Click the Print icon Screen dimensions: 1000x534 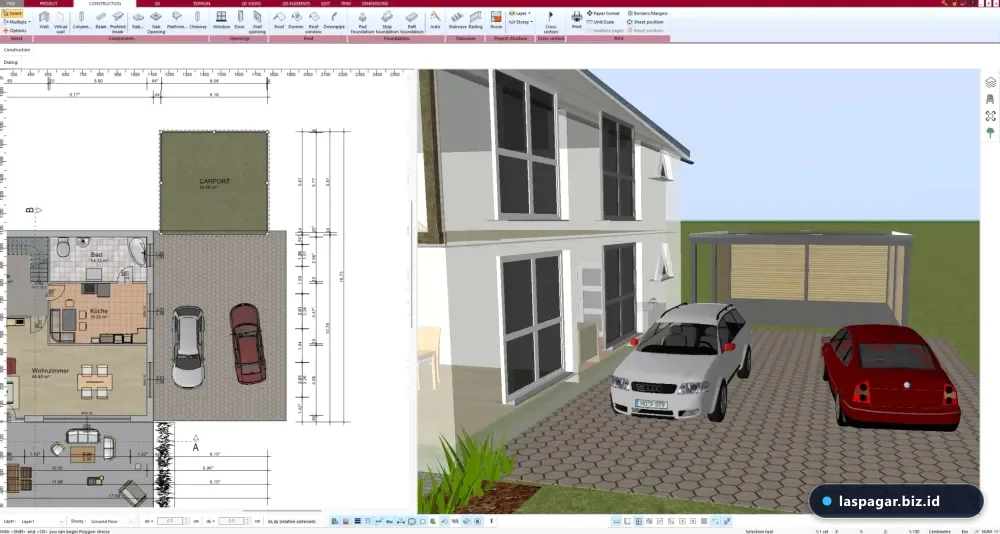pyautogui.click(x=577, y=20)
